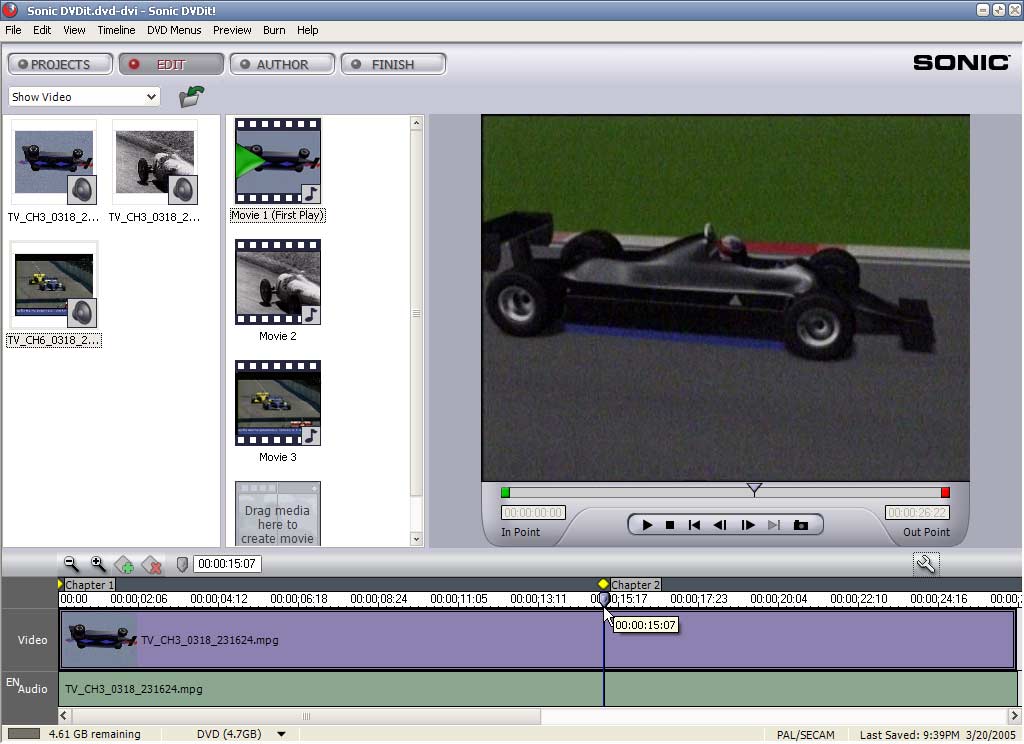This screenshot has width=1024, height=744.
Task: Open the Show Video dropdown
Action: coord(84,97)
